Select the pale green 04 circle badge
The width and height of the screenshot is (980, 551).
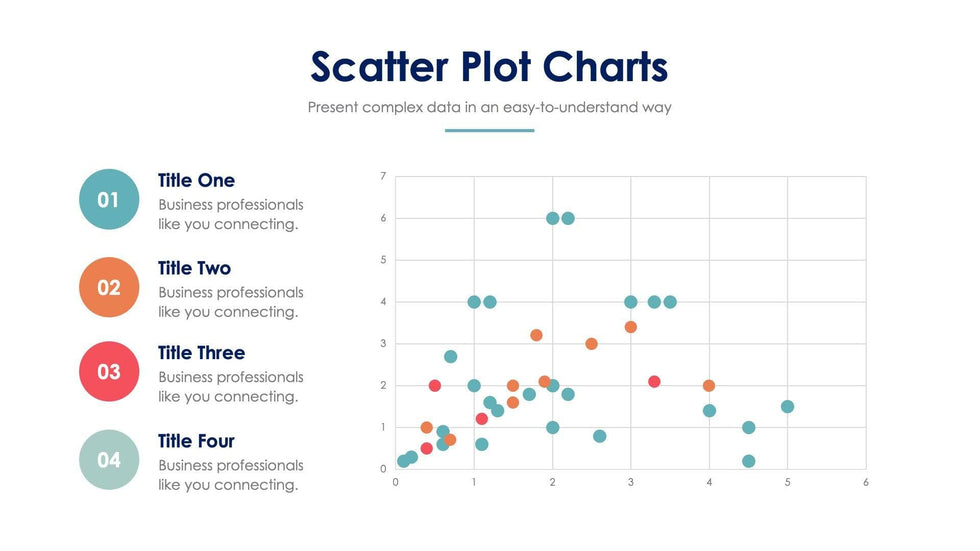click(108, 460)
